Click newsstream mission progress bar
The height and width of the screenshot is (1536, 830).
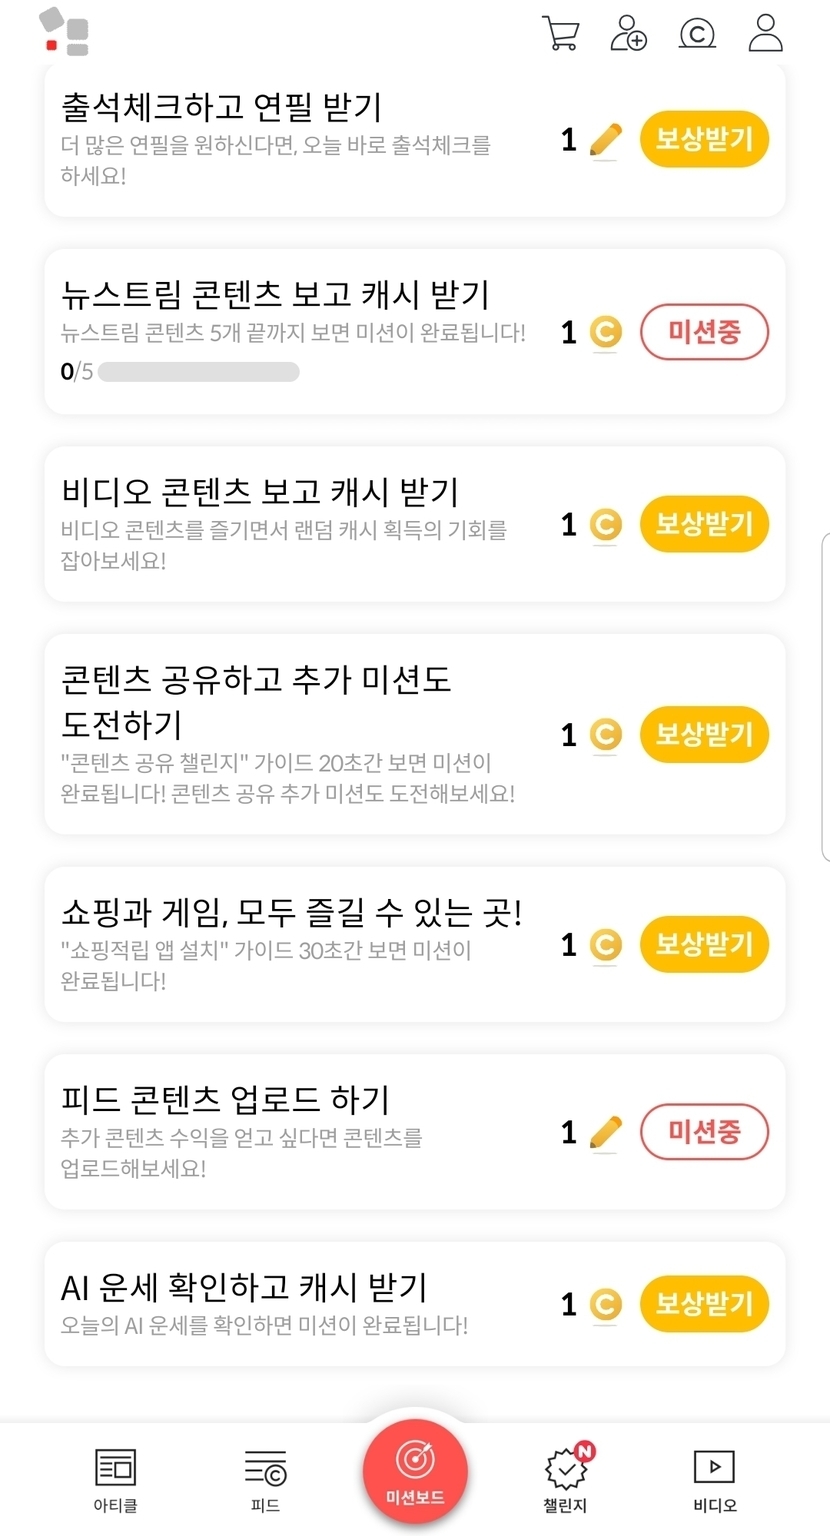[x=198, y=372]
